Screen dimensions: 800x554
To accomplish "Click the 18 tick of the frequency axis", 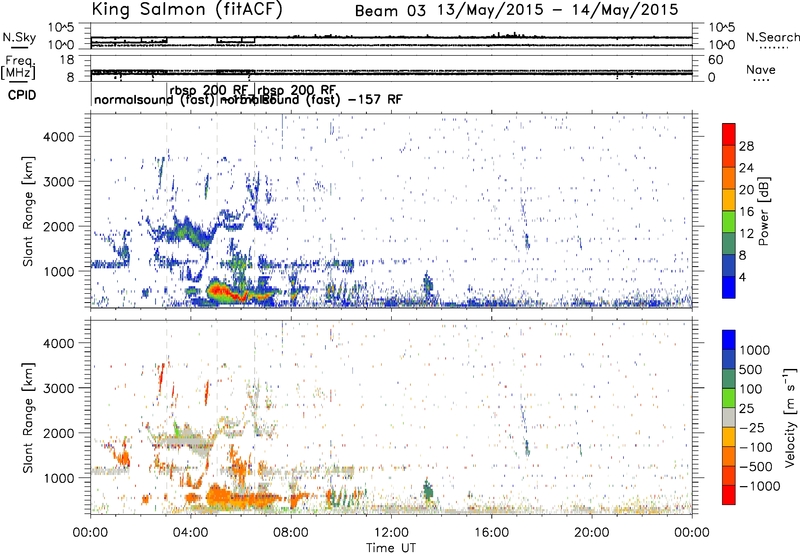I will coord(67,60).
